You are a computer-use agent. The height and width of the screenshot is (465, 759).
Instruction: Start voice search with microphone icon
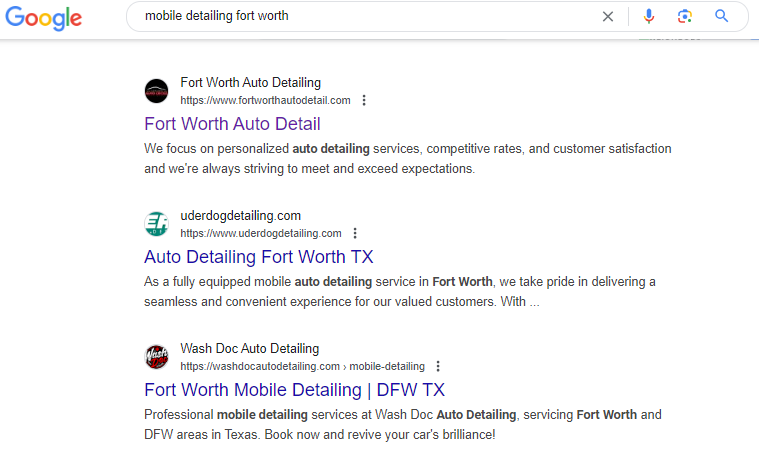(649, 16)
